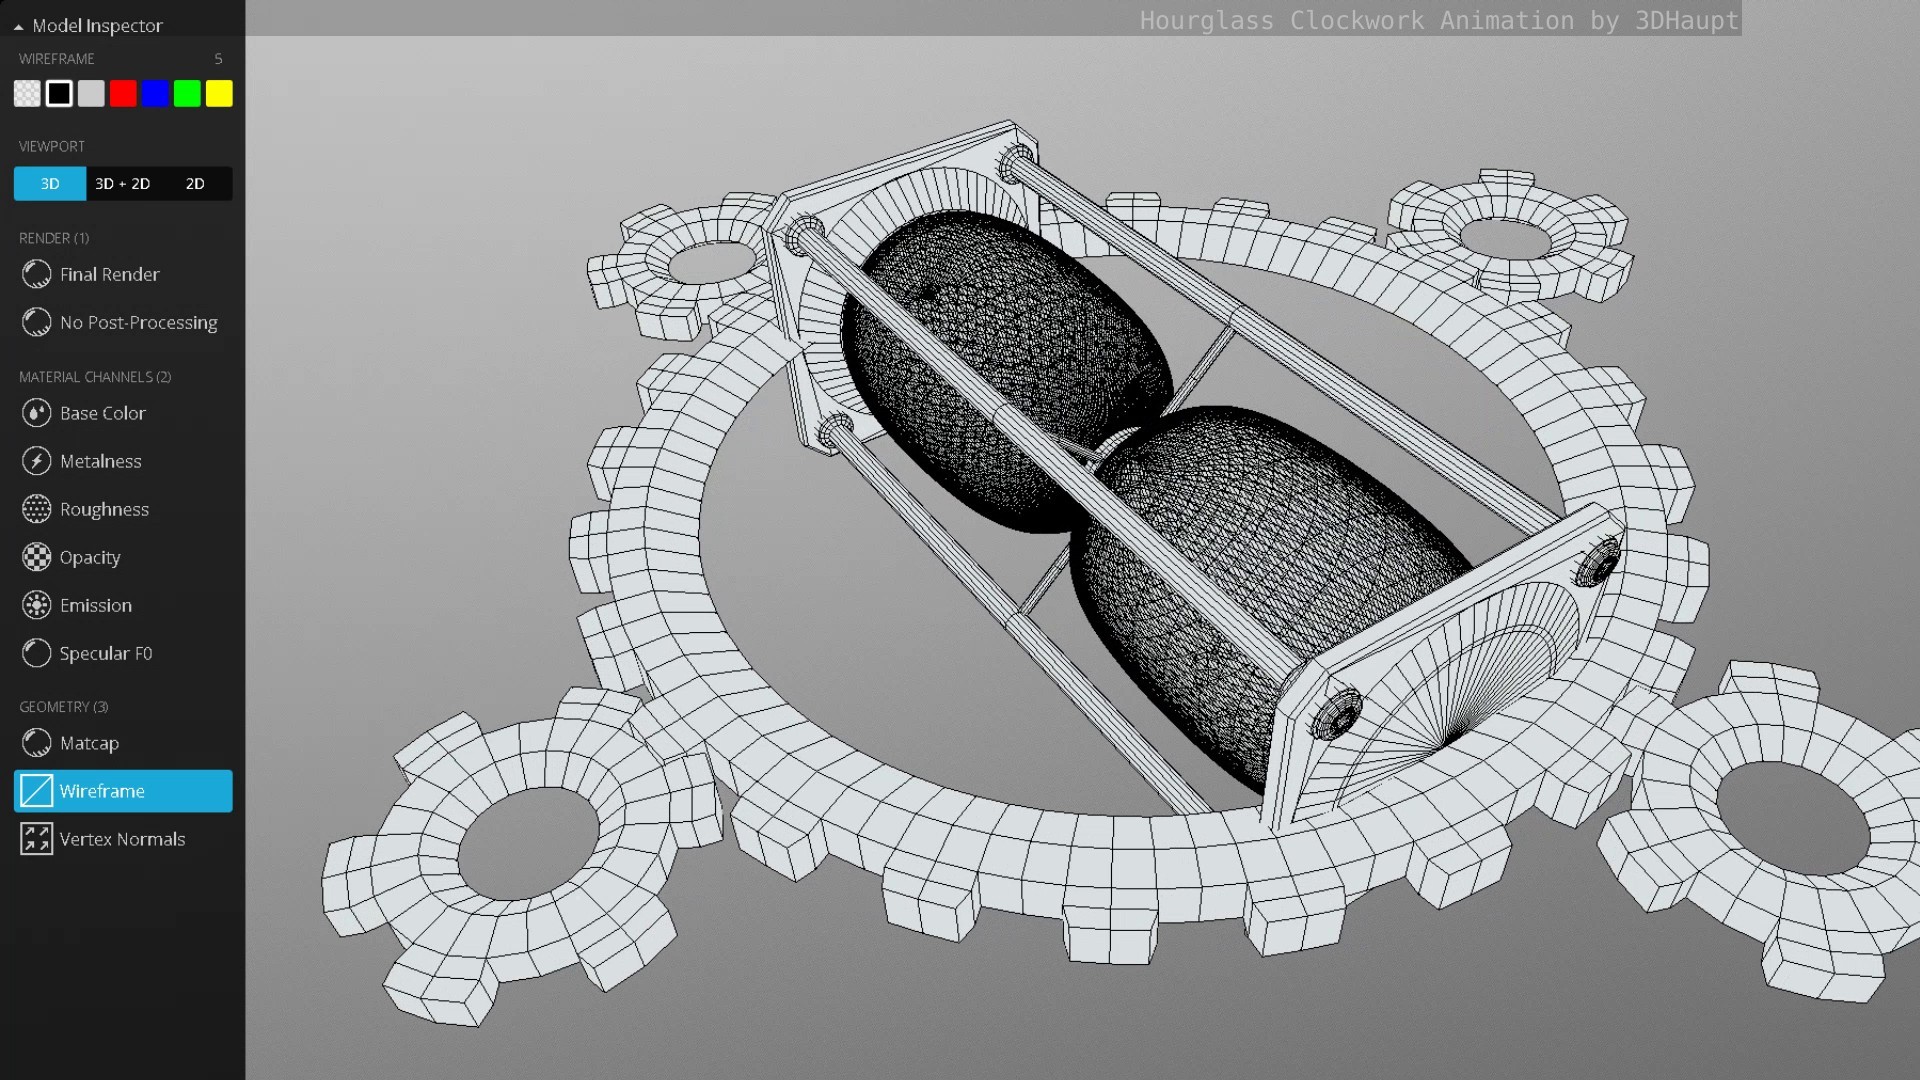Screen dimensions: 1920x1080
Task: Select the Base Color material channel icon
Action: (36, 413)
